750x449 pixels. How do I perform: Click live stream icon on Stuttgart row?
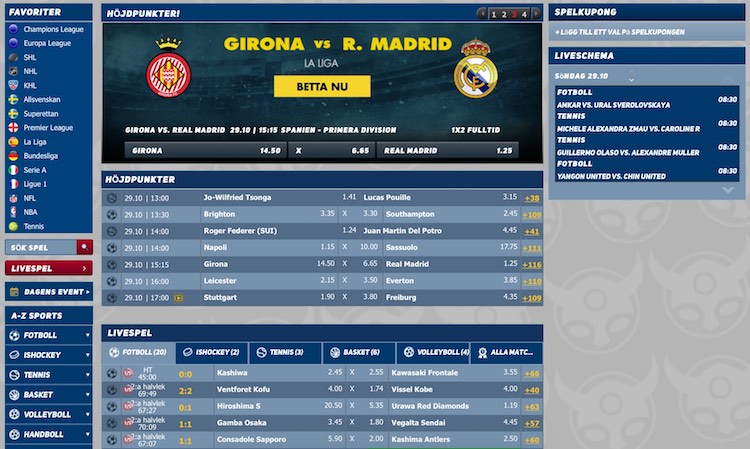point(178,298)
